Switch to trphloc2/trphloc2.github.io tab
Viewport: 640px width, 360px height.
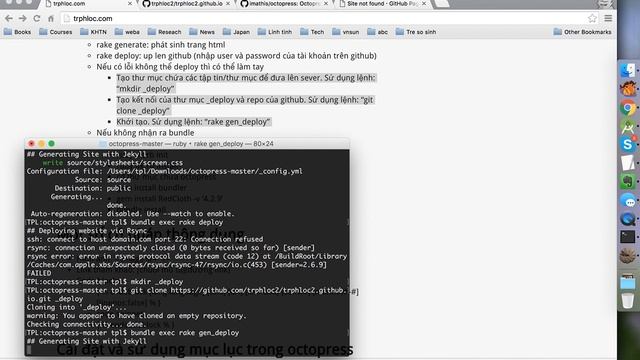point(184,4)
